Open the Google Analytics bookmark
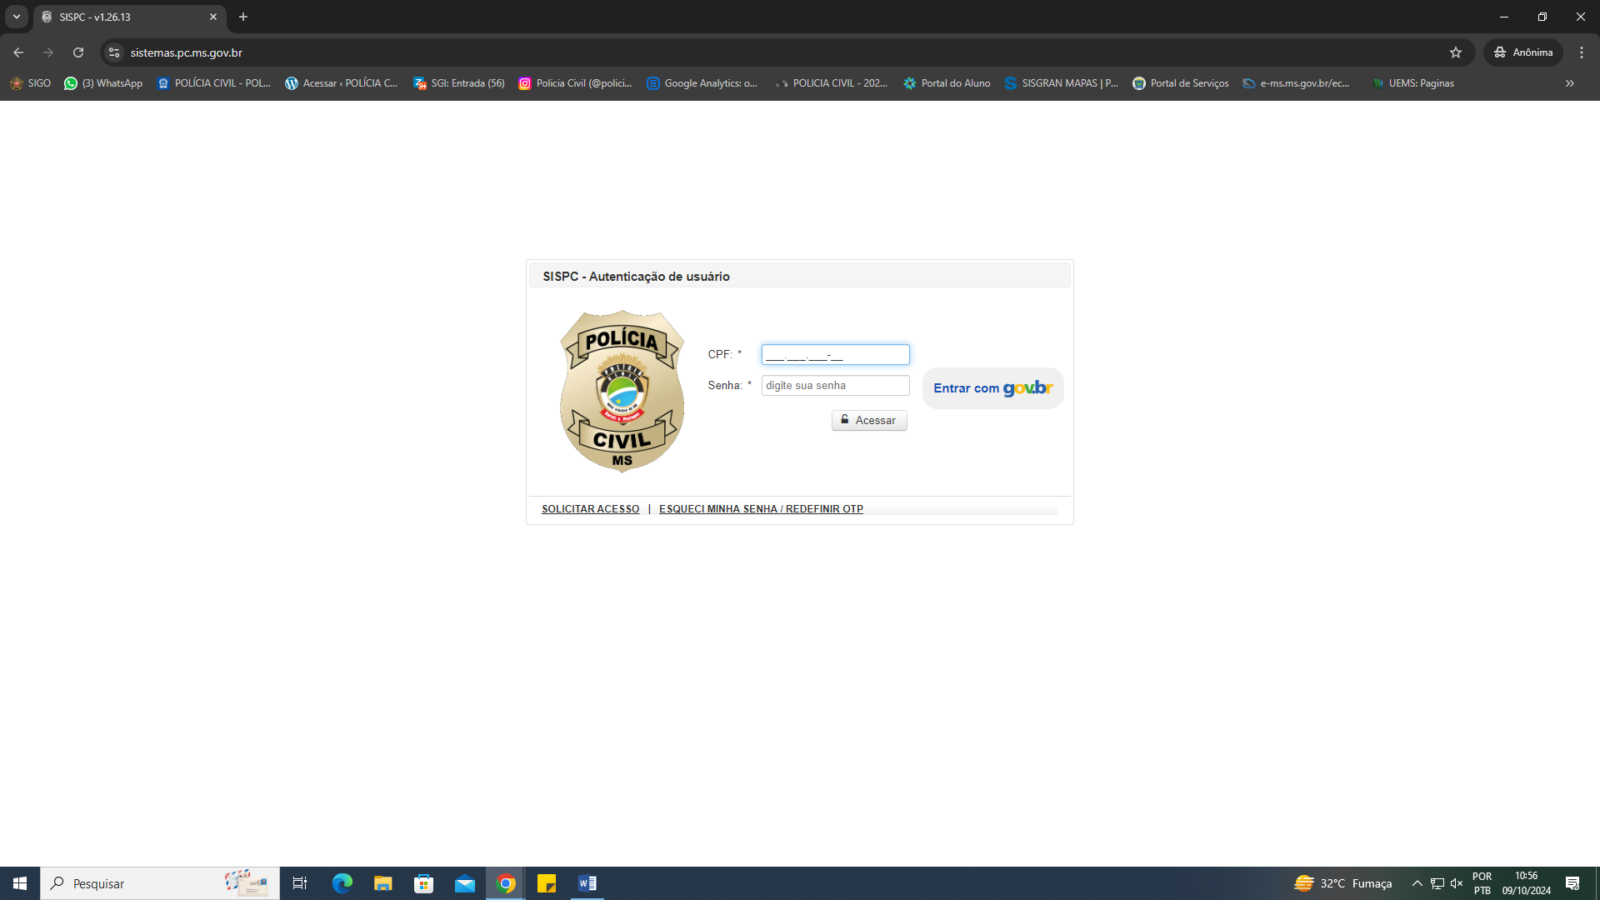Image resolution: width=1600 pixels, height=900 pixels. pos(703,83)
